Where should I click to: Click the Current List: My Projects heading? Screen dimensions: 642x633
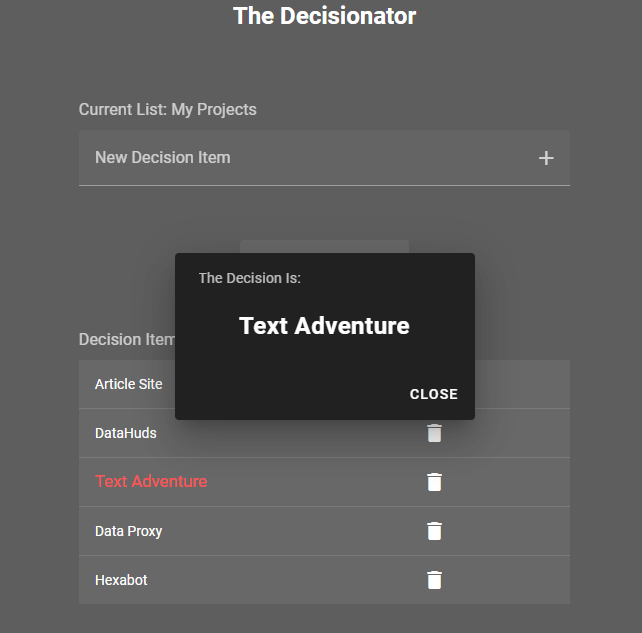coord(167,109)
